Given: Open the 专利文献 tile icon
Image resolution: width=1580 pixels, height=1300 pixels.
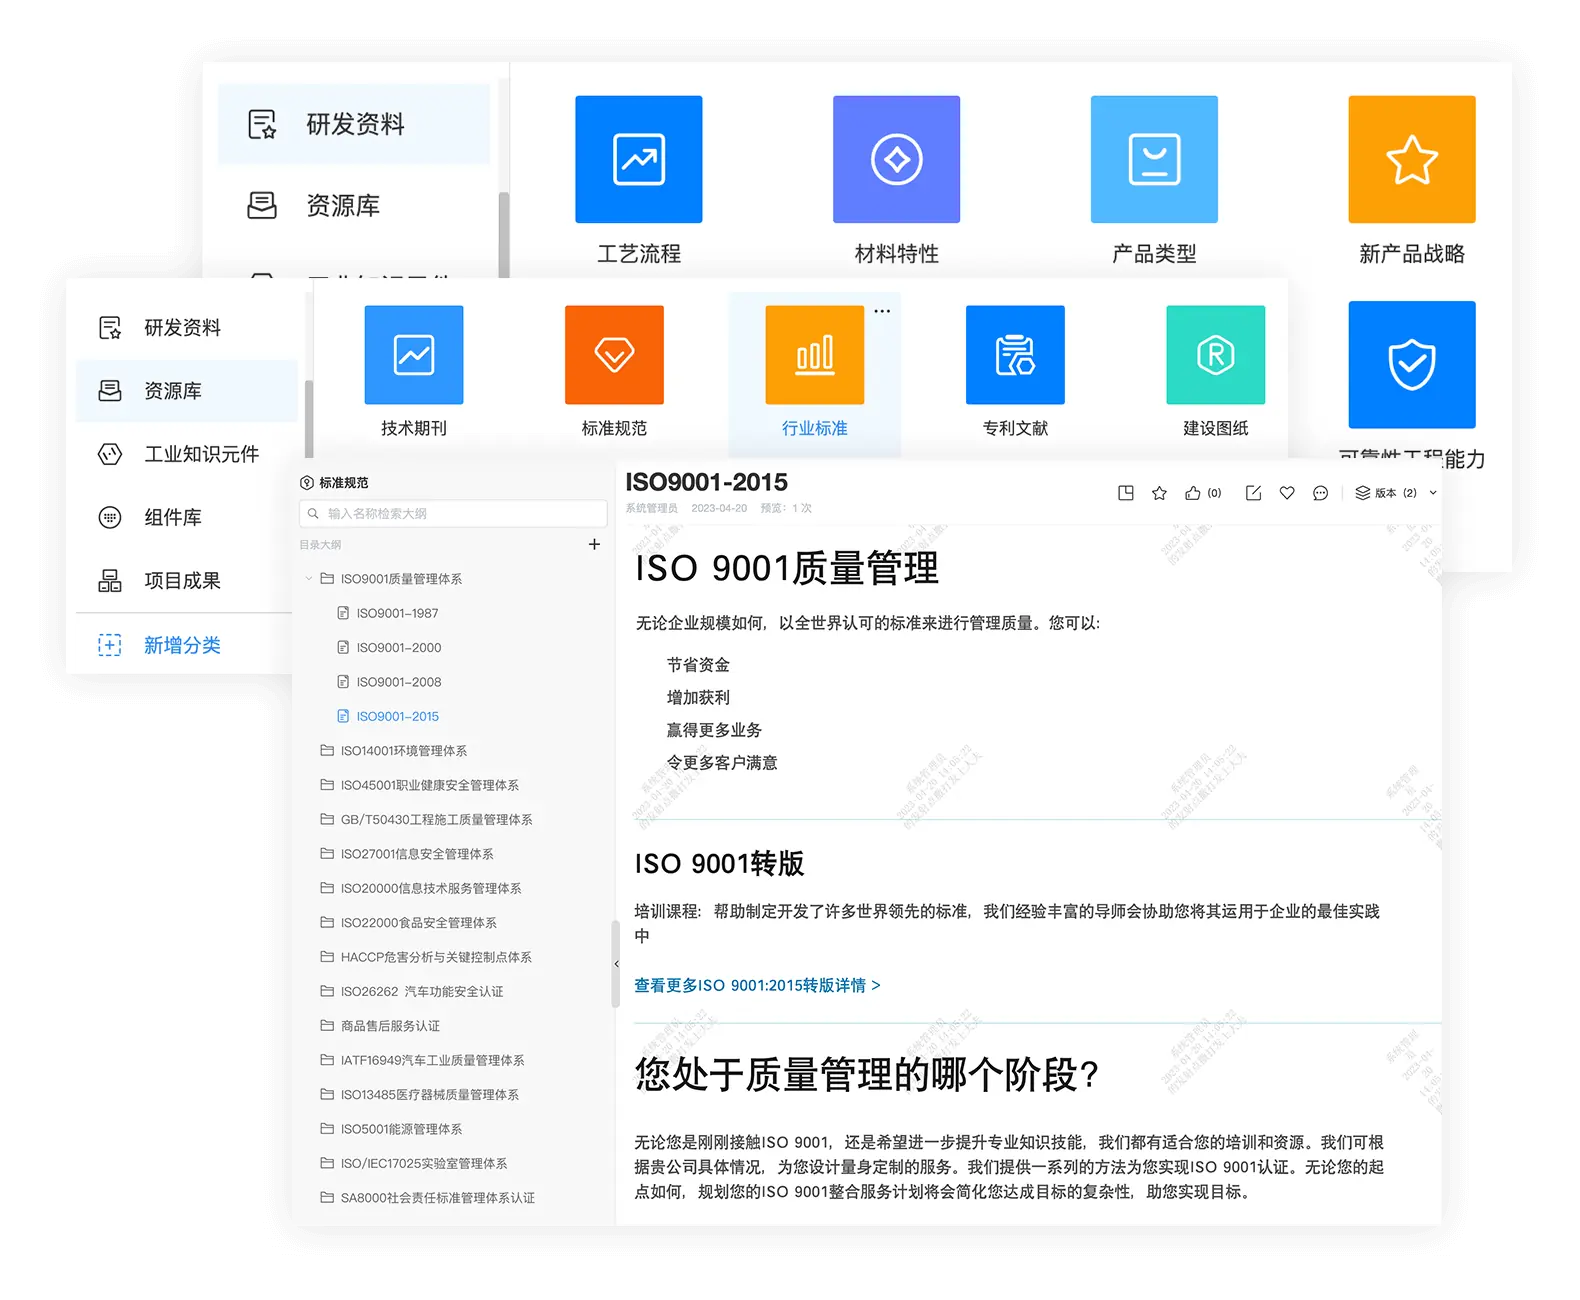Looking at the screenshot, I should tap(1015, 355).
